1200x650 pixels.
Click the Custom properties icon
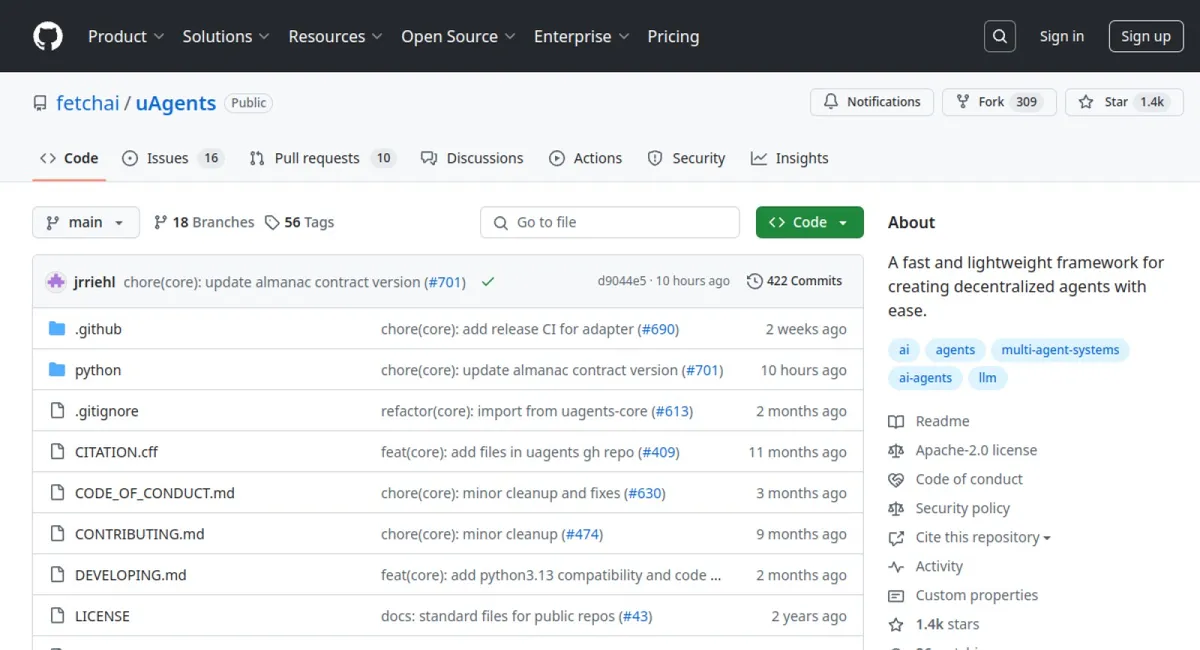[x=896, y=595]
